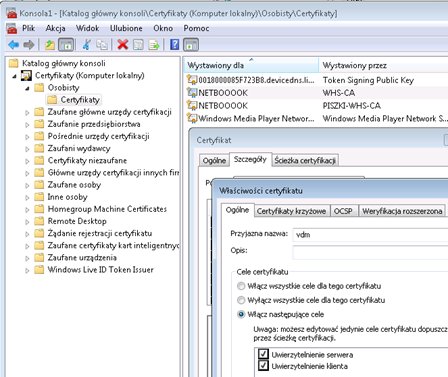
Task: Expand Pośrednie urzędy certyfikacji node
Action: [27, 137]
